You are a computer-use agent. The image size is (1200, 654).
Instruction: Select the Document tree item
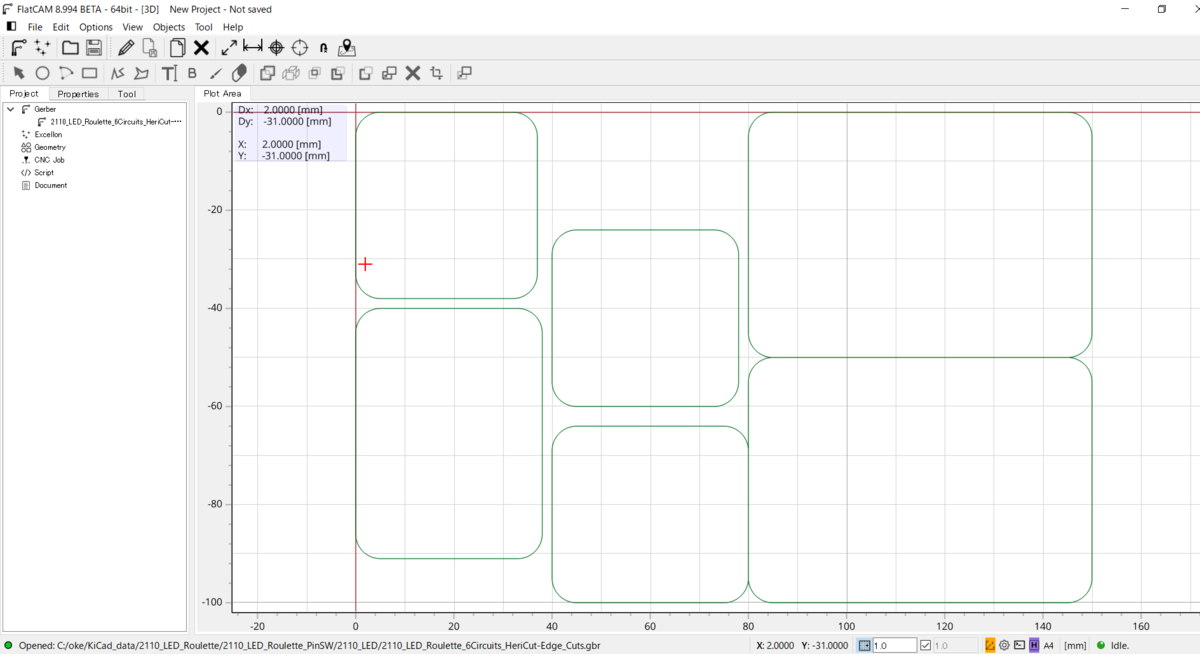click(50, 185)
